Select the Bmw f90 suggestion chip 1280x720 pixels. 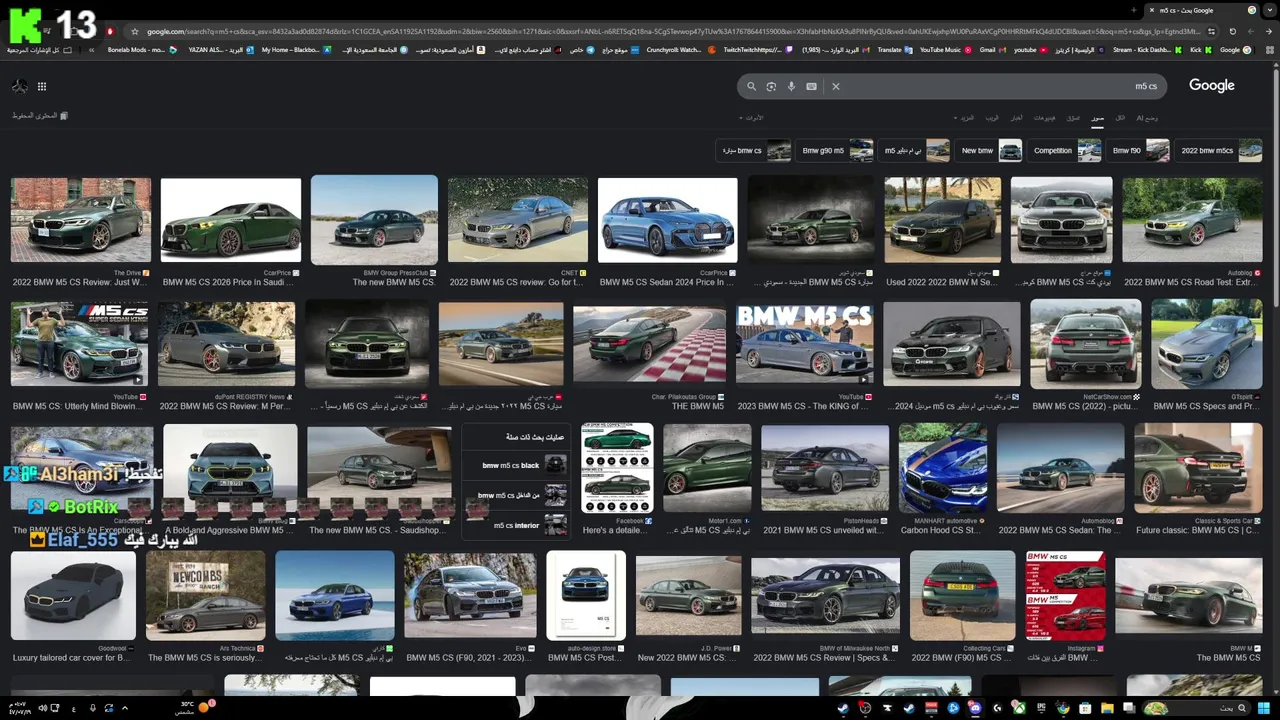[1139, 151]
